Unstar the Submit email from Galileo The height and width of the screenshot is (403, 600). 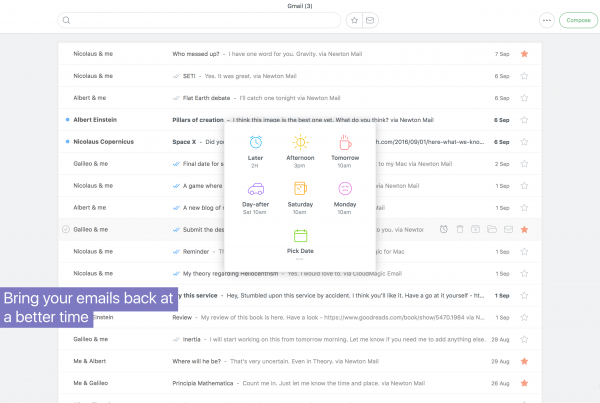click(524, 229)
